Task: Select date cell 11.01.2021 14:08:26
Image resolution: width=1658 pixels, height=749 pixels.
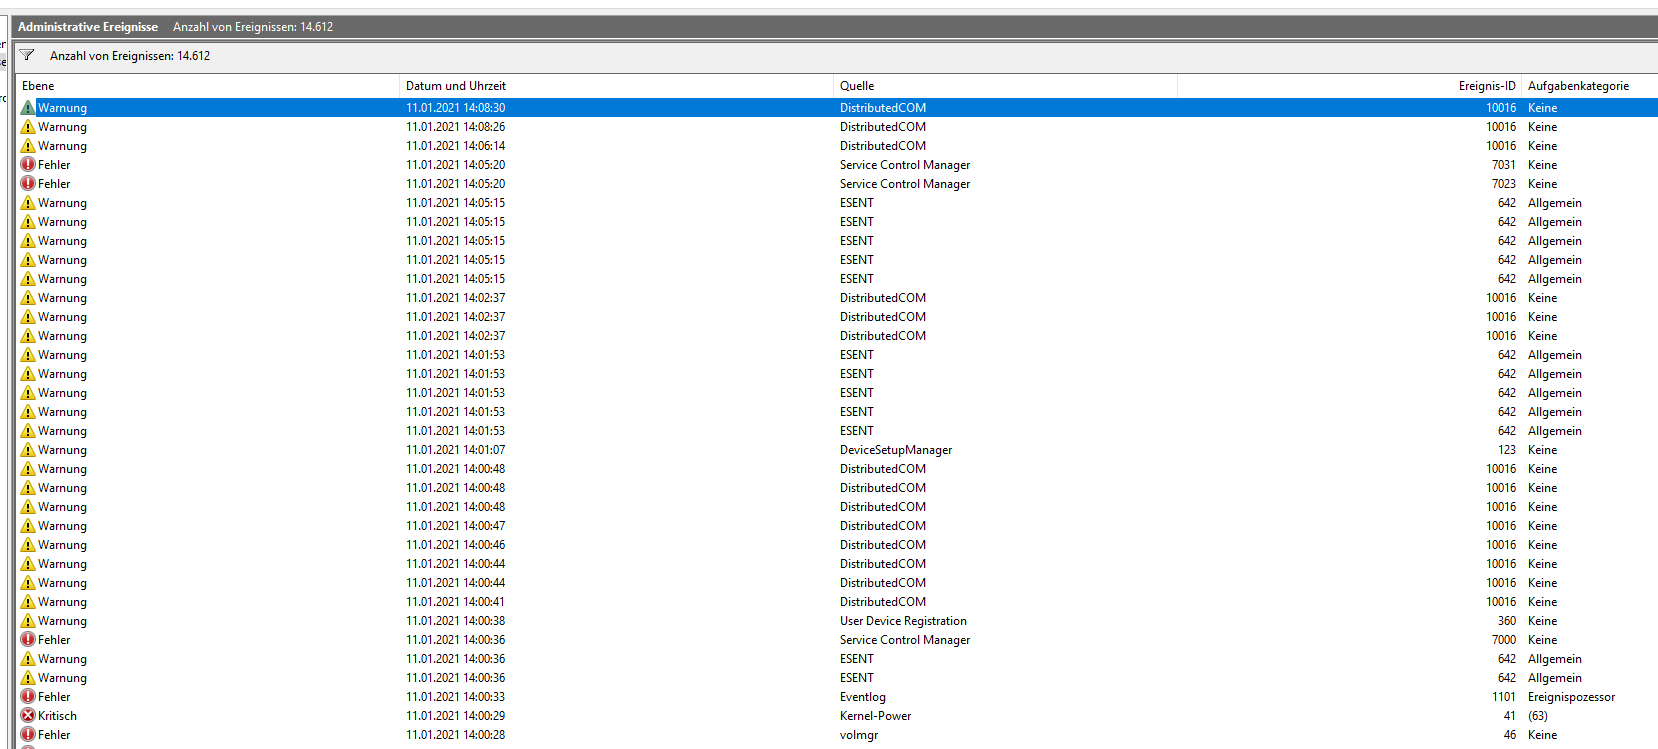Action: 455,126
